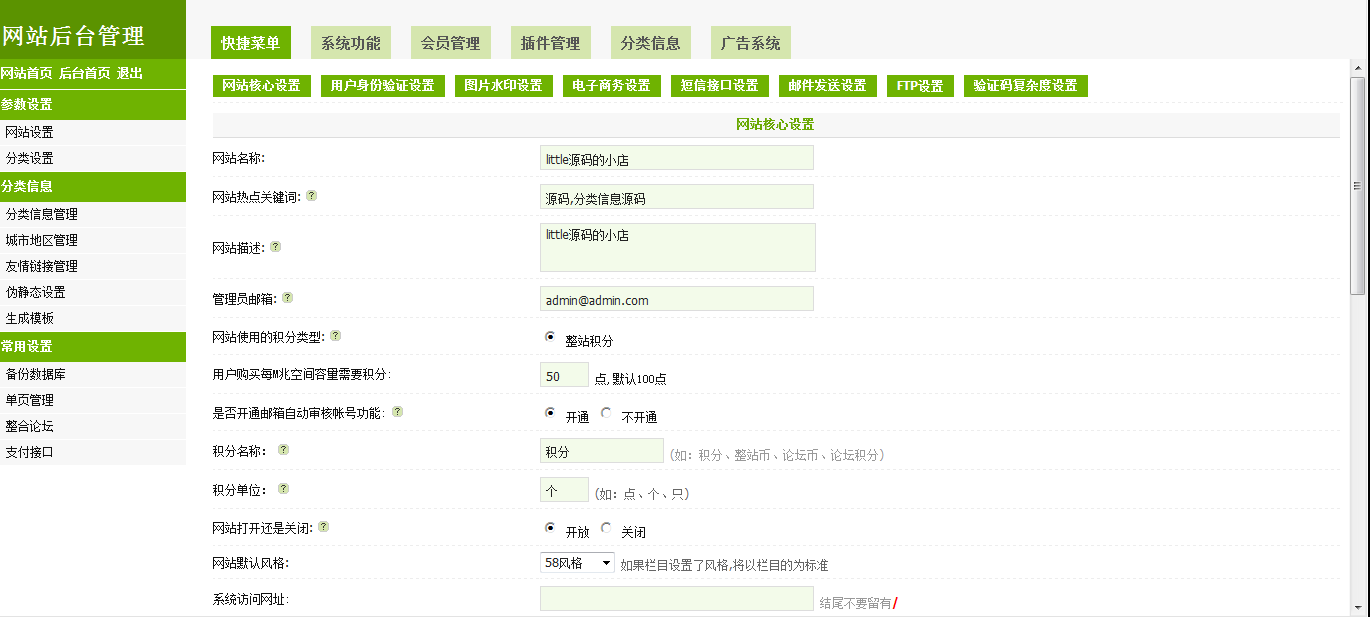Go to 网站首页 link
Image resolution: width=1370 pixels, height=617 pixels.
pos(26,74)
